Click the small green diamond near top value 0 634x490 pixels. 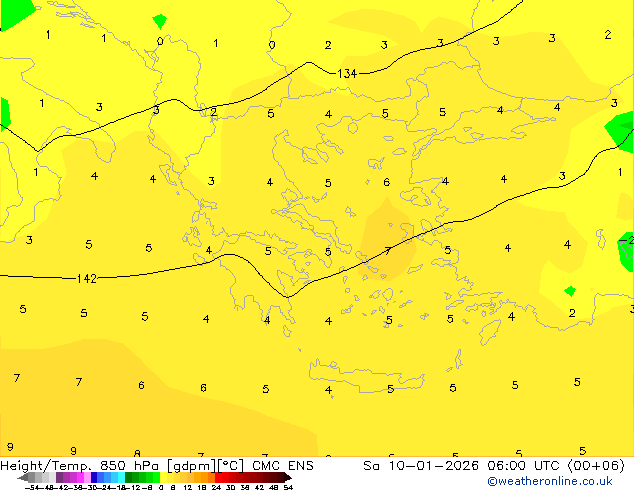(x=160, y=21)
